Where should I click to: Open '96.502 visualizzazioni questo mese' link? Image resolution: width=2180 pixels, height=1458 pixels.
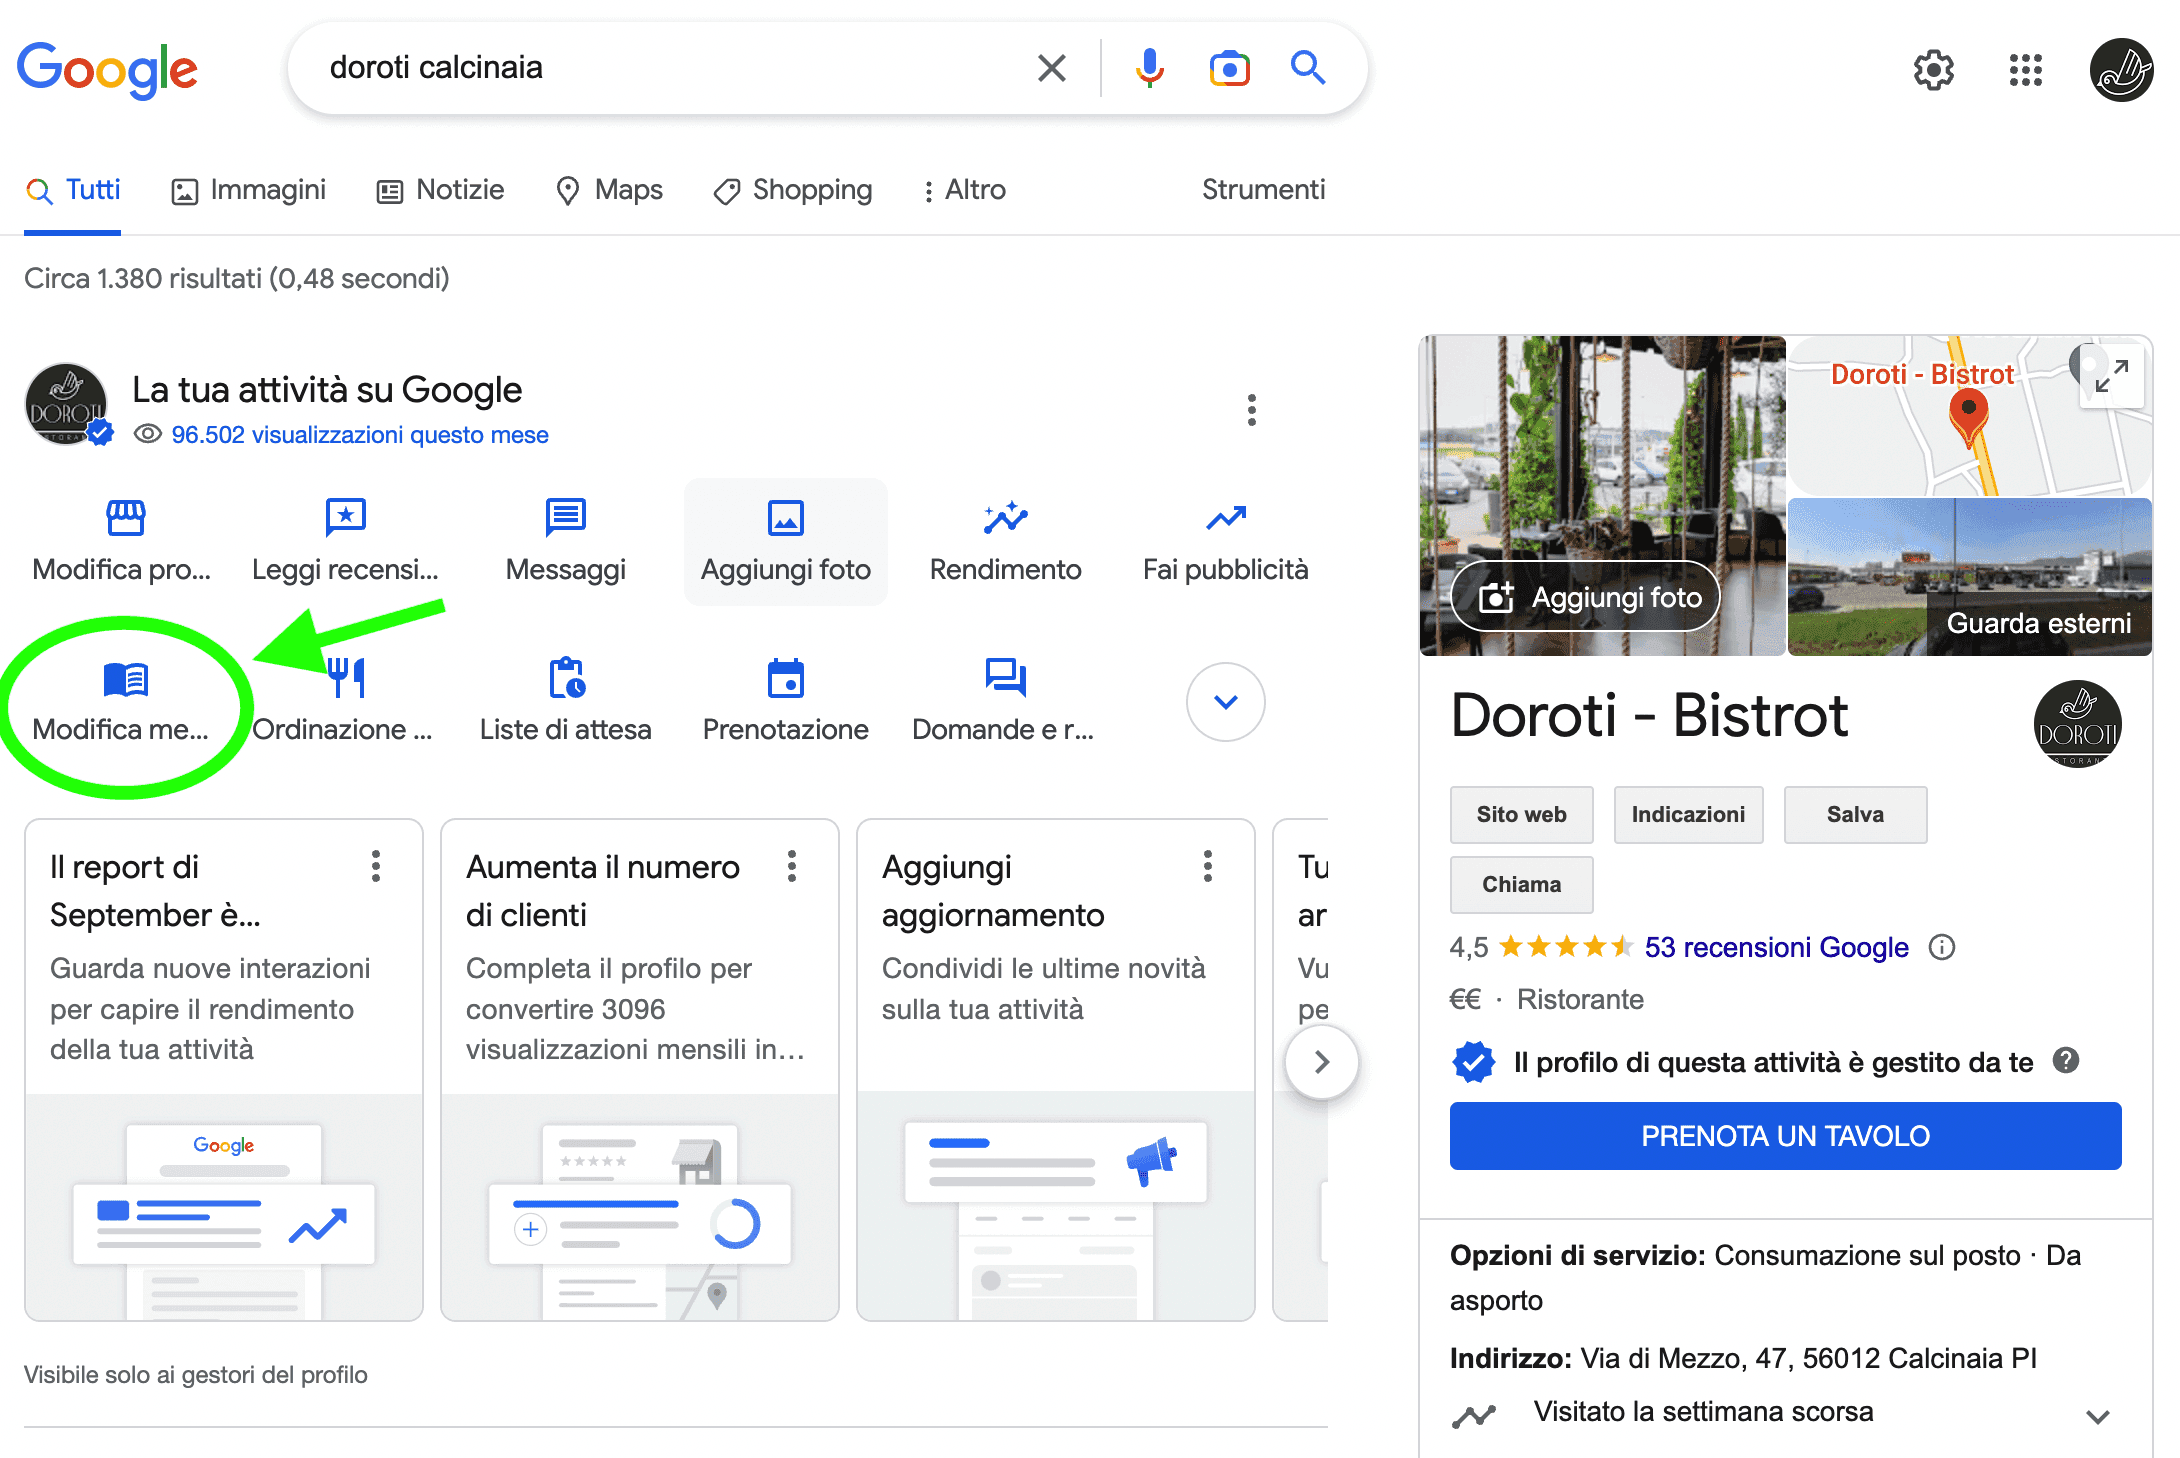click(x=360, y=435)
